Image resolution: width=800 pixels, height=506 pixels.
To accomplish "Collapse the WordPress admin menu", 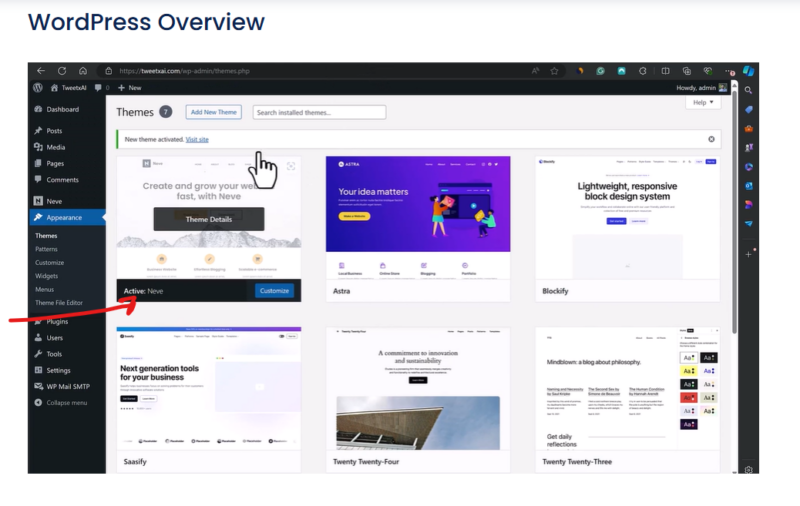I will [60, 403].
